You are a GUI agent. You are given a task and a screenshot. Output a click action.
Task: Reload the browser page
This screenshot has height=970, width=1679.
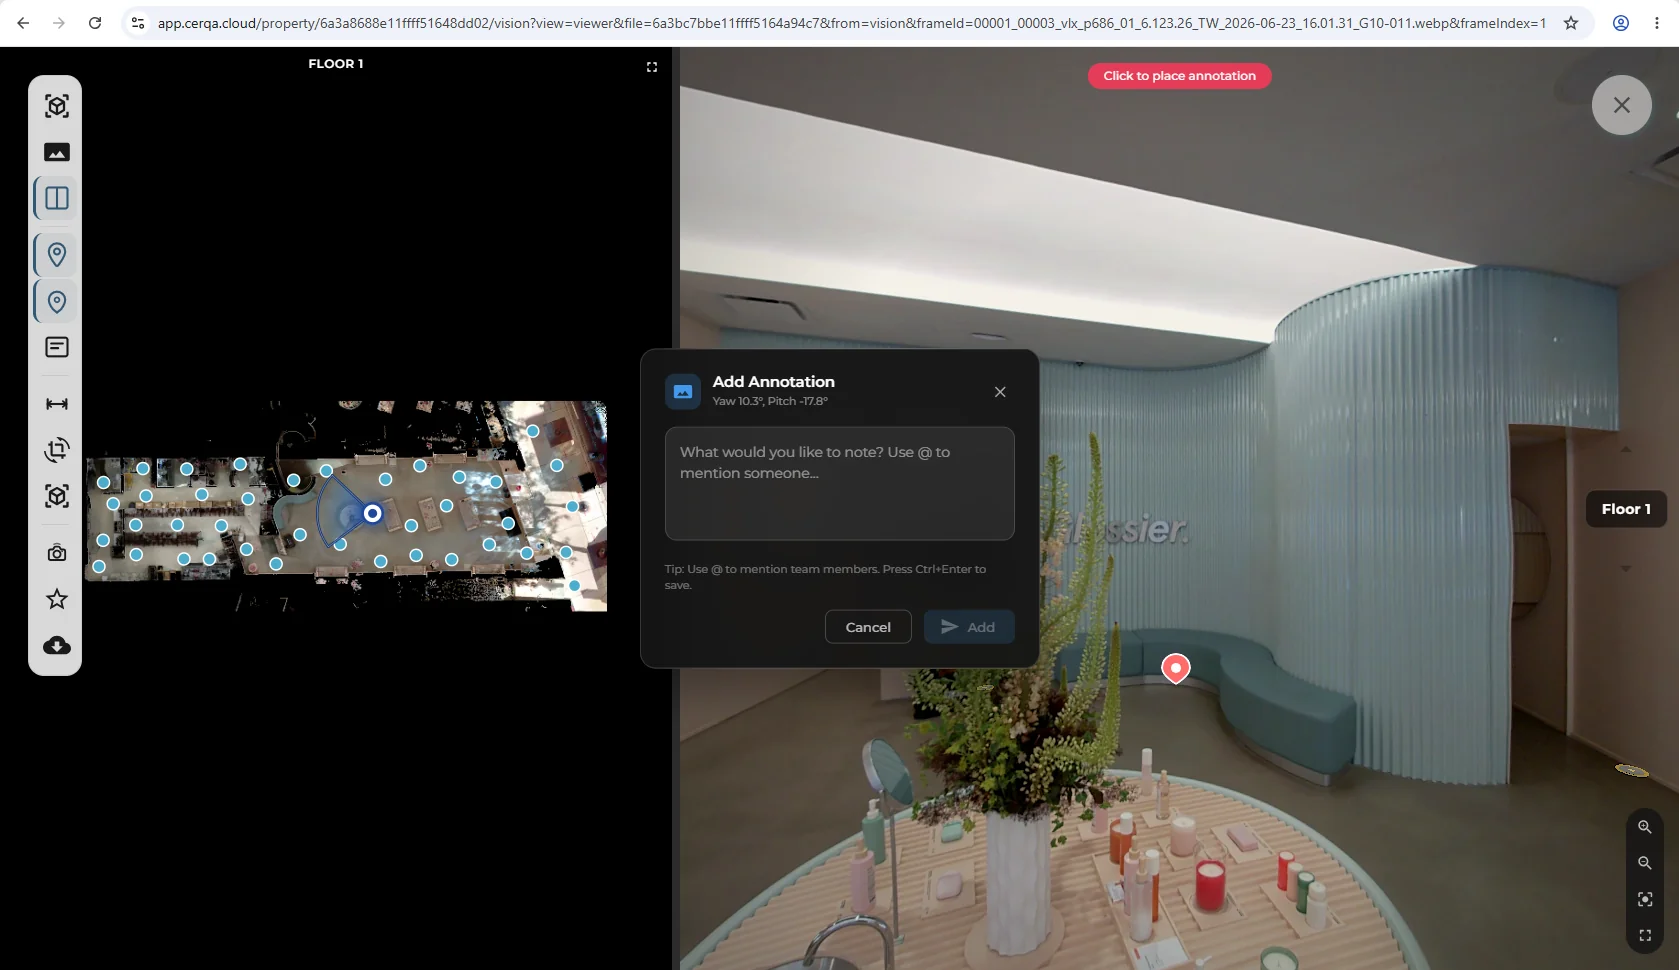click(95, 23)
